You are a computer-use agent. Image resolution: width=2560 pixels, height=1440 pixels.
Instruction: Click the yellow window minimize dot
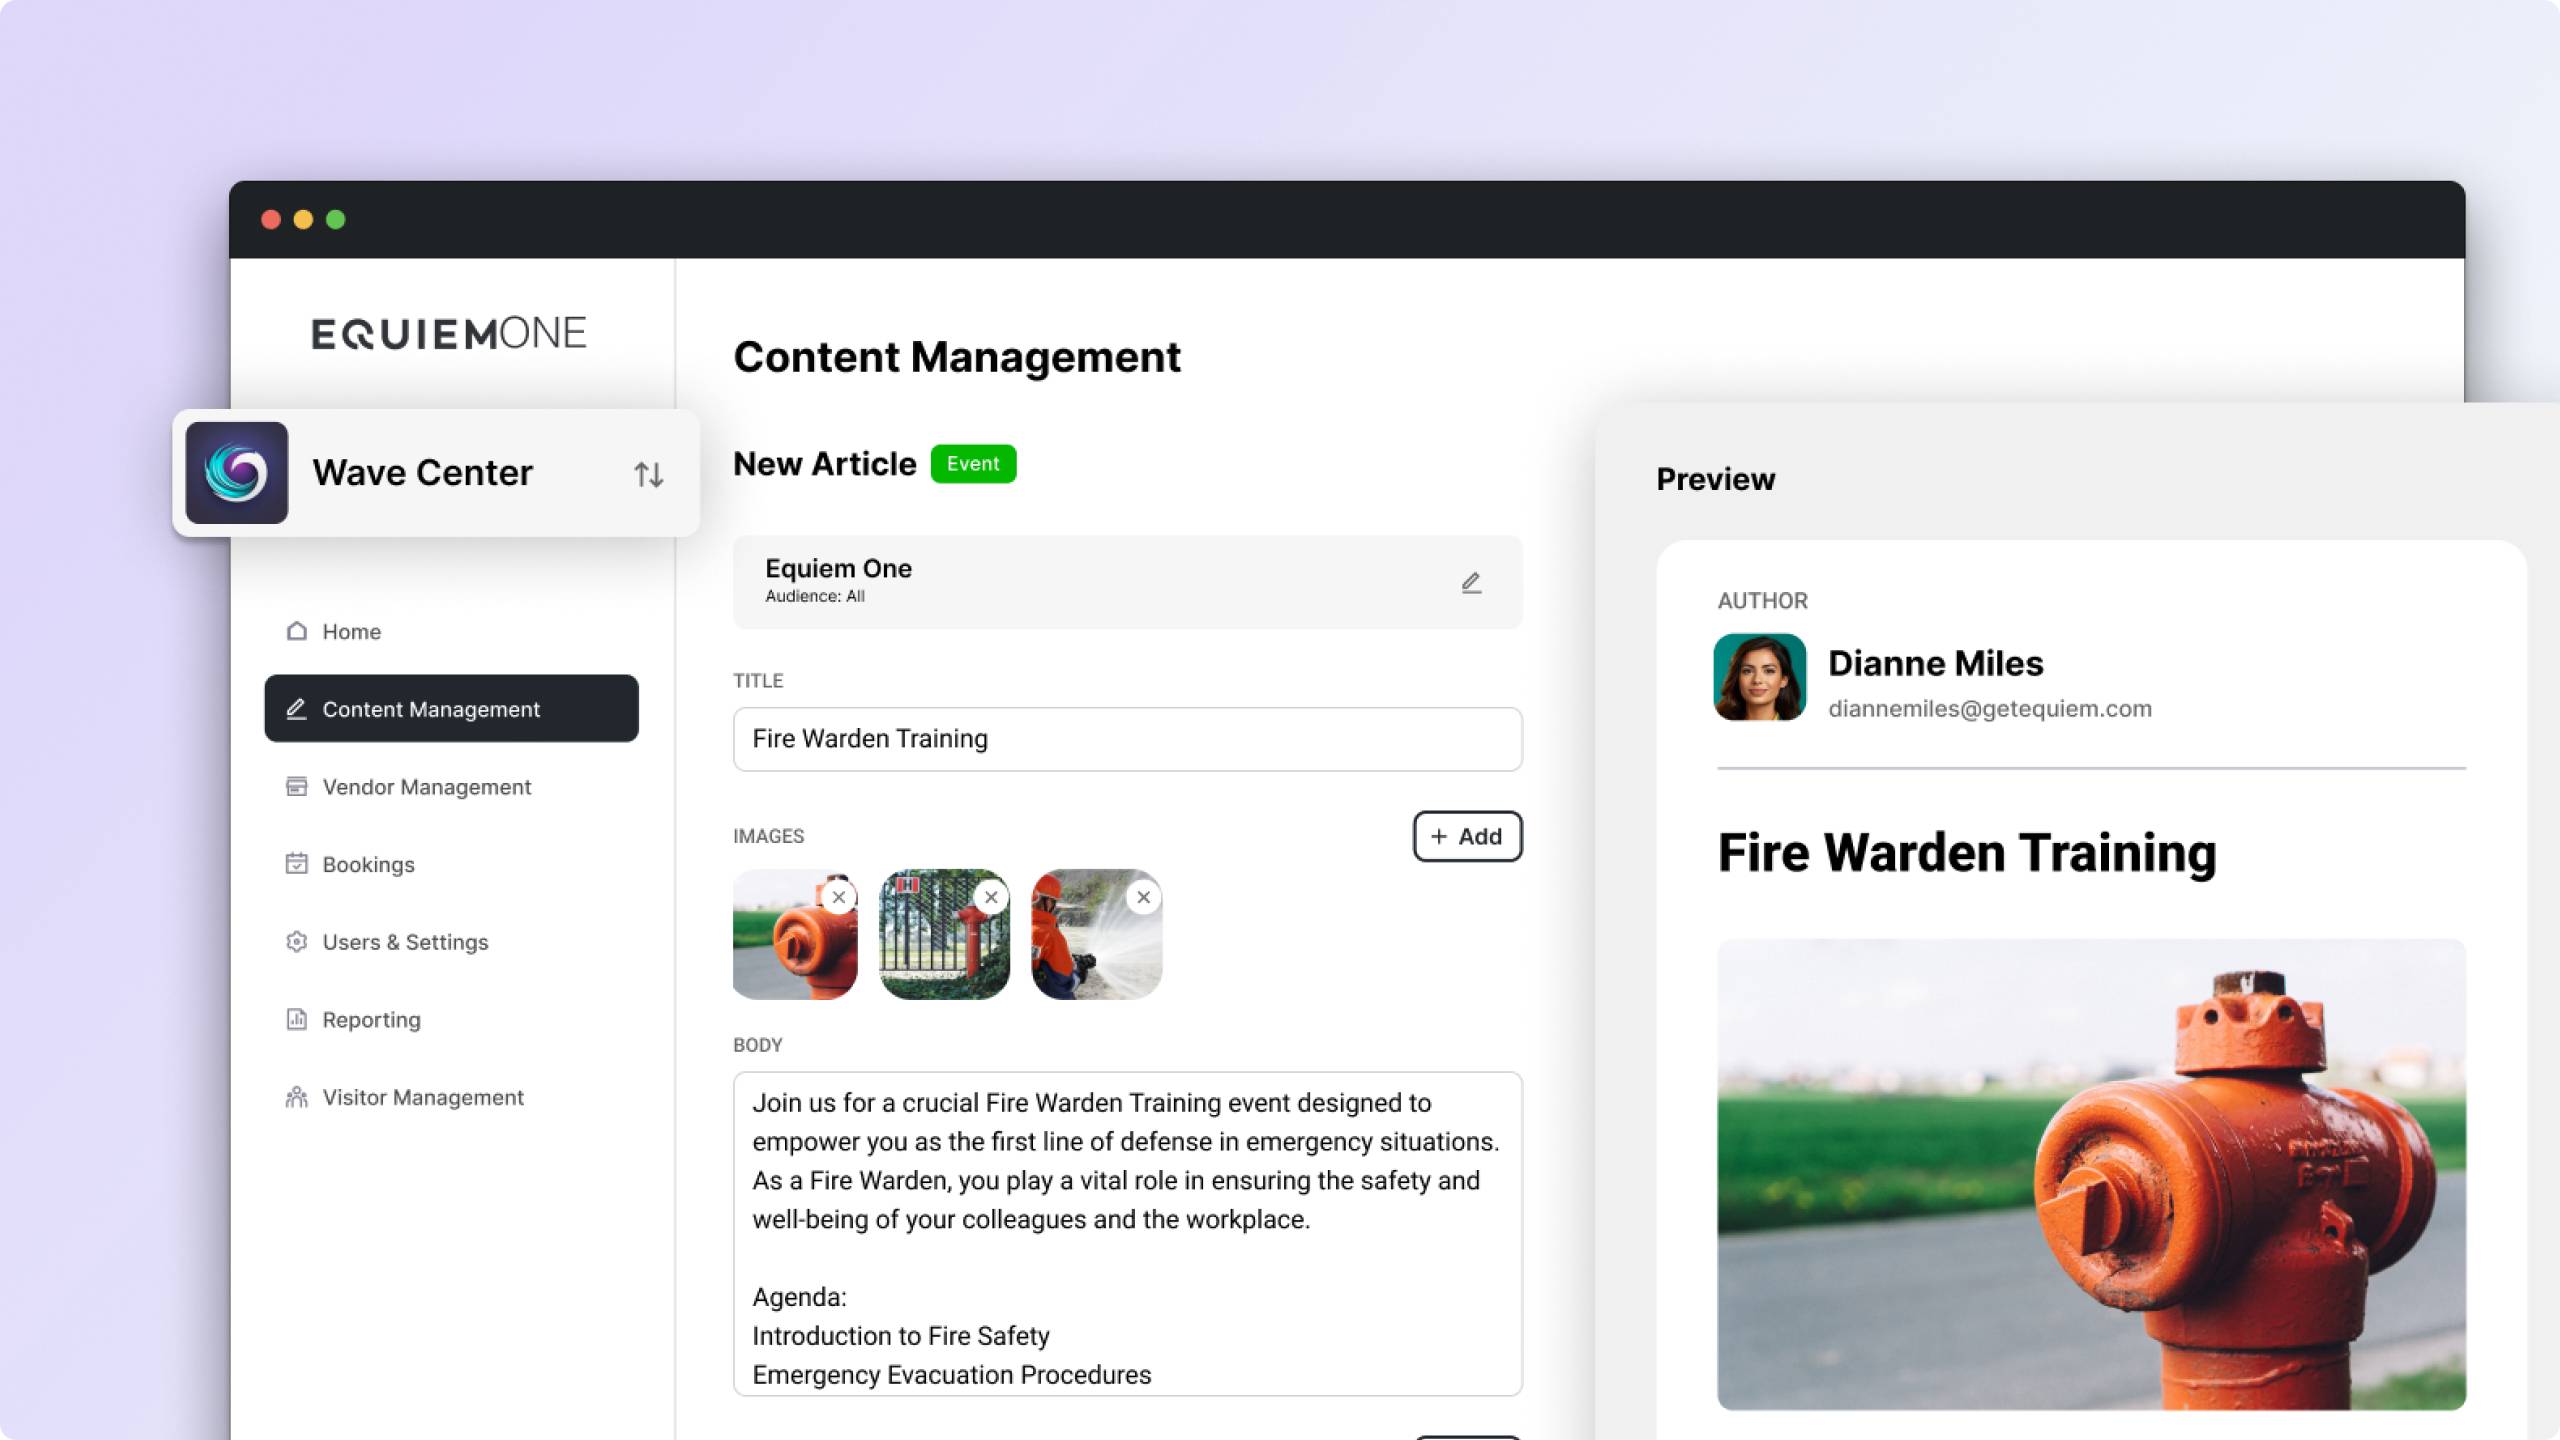click(303, 220)
